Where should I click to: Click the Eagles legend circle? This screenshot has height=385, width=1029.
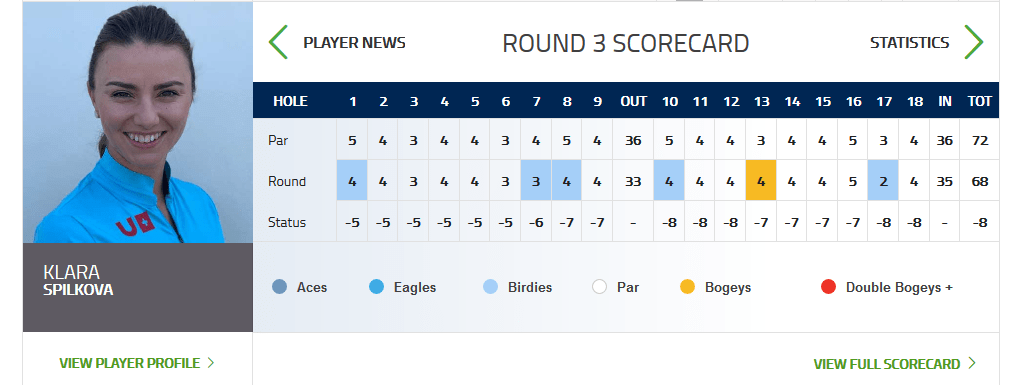point(376,287)
